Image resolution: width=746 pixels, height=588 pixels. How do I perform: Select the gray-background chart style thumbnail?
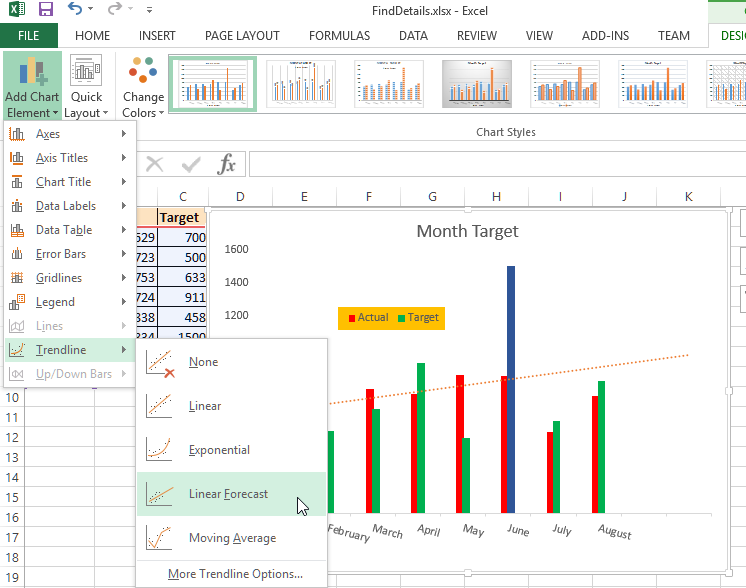pyautogui.click(x=477, y=84)
